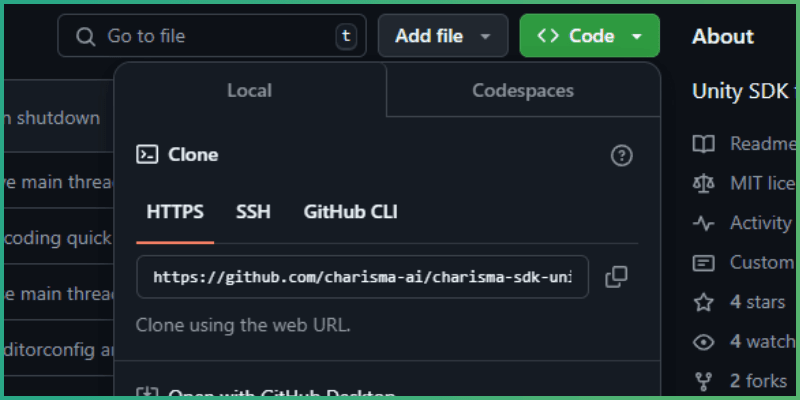The image size is (800, 400).
Task: Click the star icon beside 4 stars
Action: tap(704, 302)
